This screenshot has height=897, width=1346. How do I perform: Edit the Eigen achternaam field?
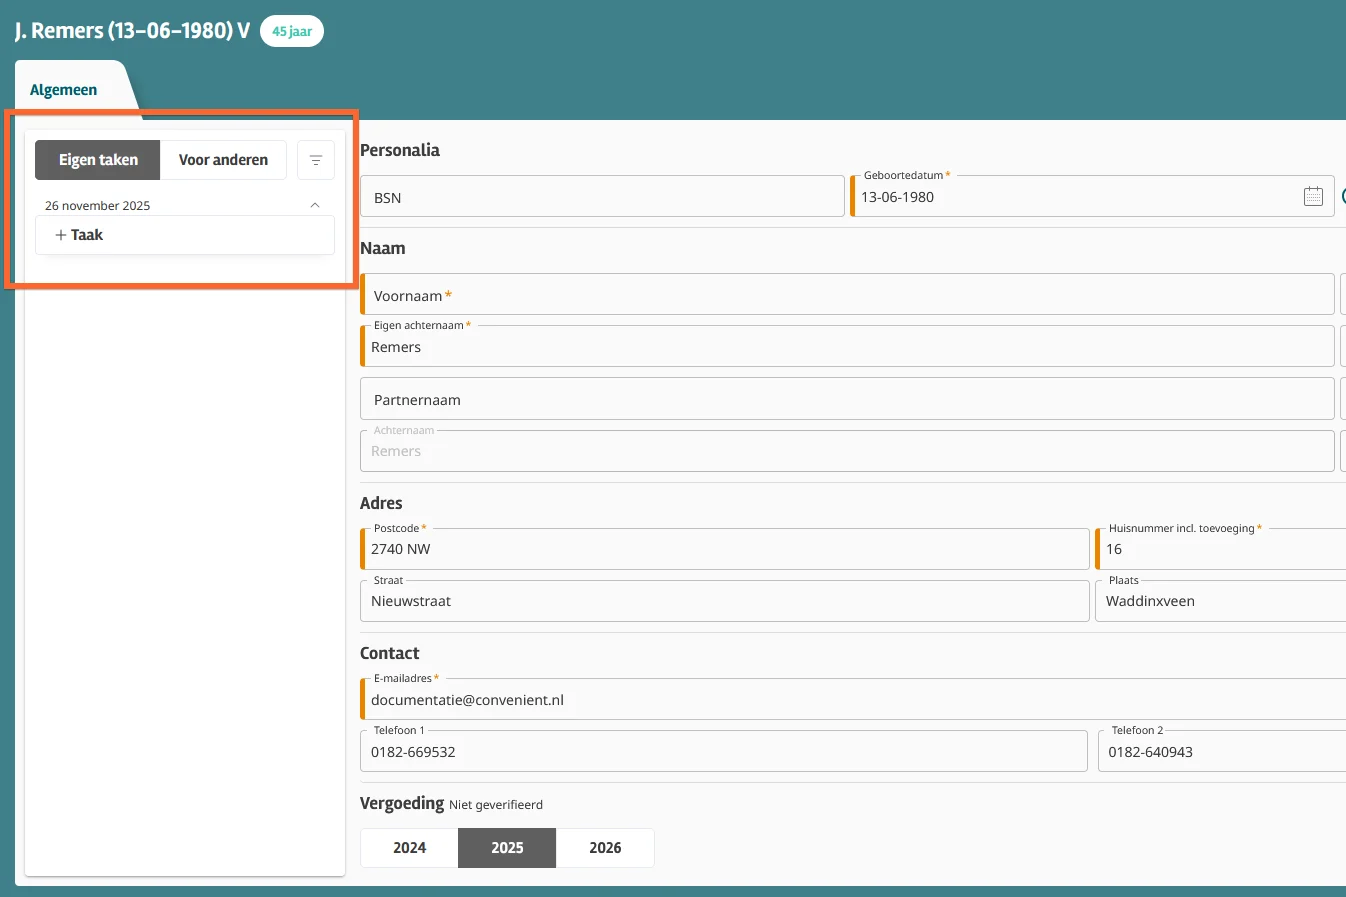click(848, 348)
